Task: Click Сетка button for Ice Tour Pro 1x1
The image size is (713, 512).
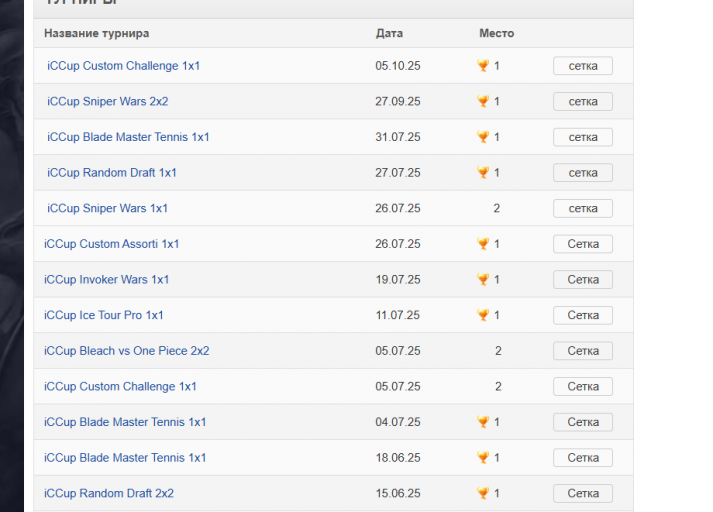Action: click(582, 315)
